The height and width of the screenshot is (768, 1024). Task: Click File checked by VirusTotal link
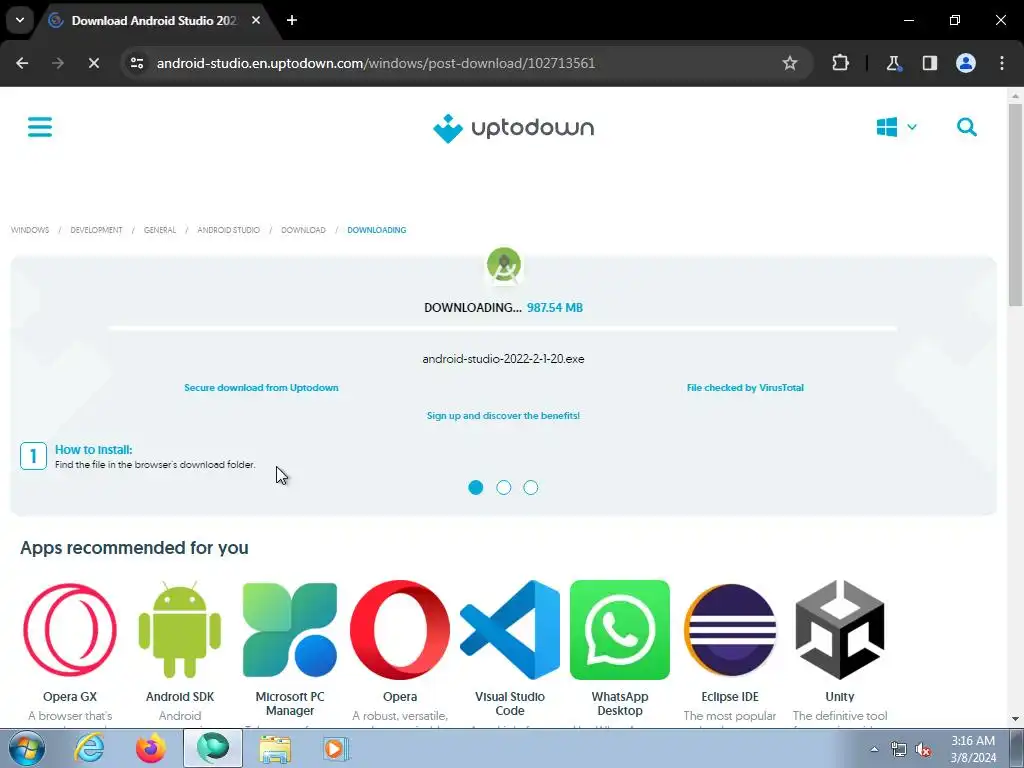(745, 387)
